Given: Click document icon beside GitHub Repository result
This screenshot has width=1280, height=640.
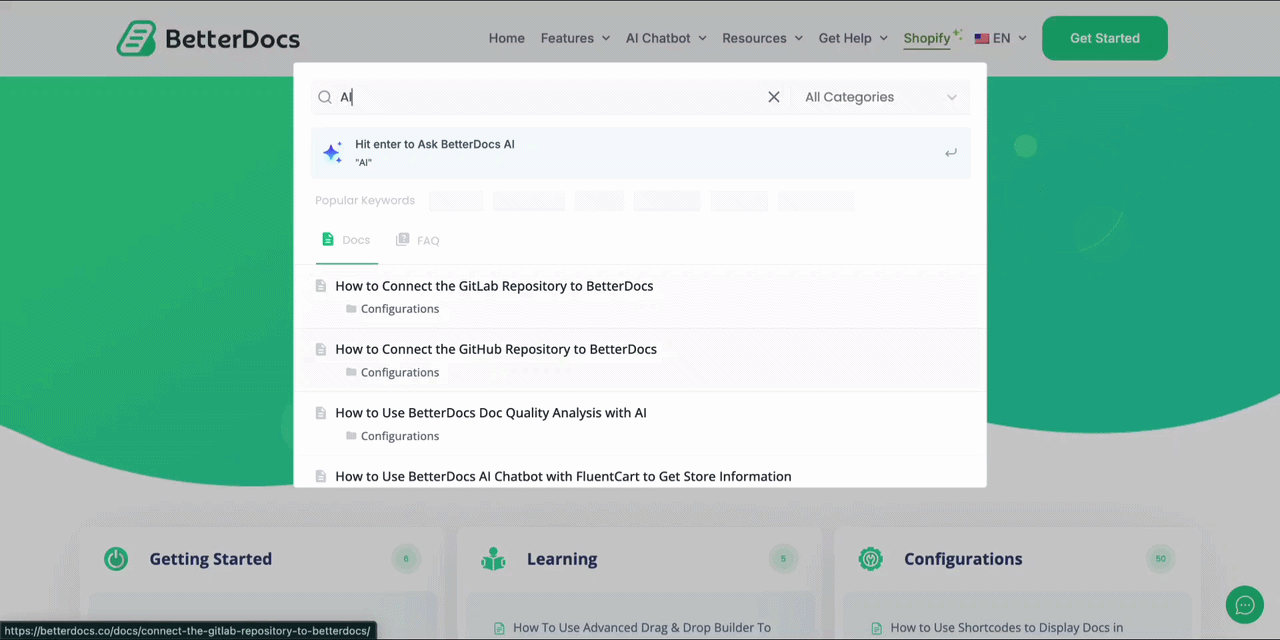Looking at the screenshot, I should pyautogui.click(x=321, y=349).
